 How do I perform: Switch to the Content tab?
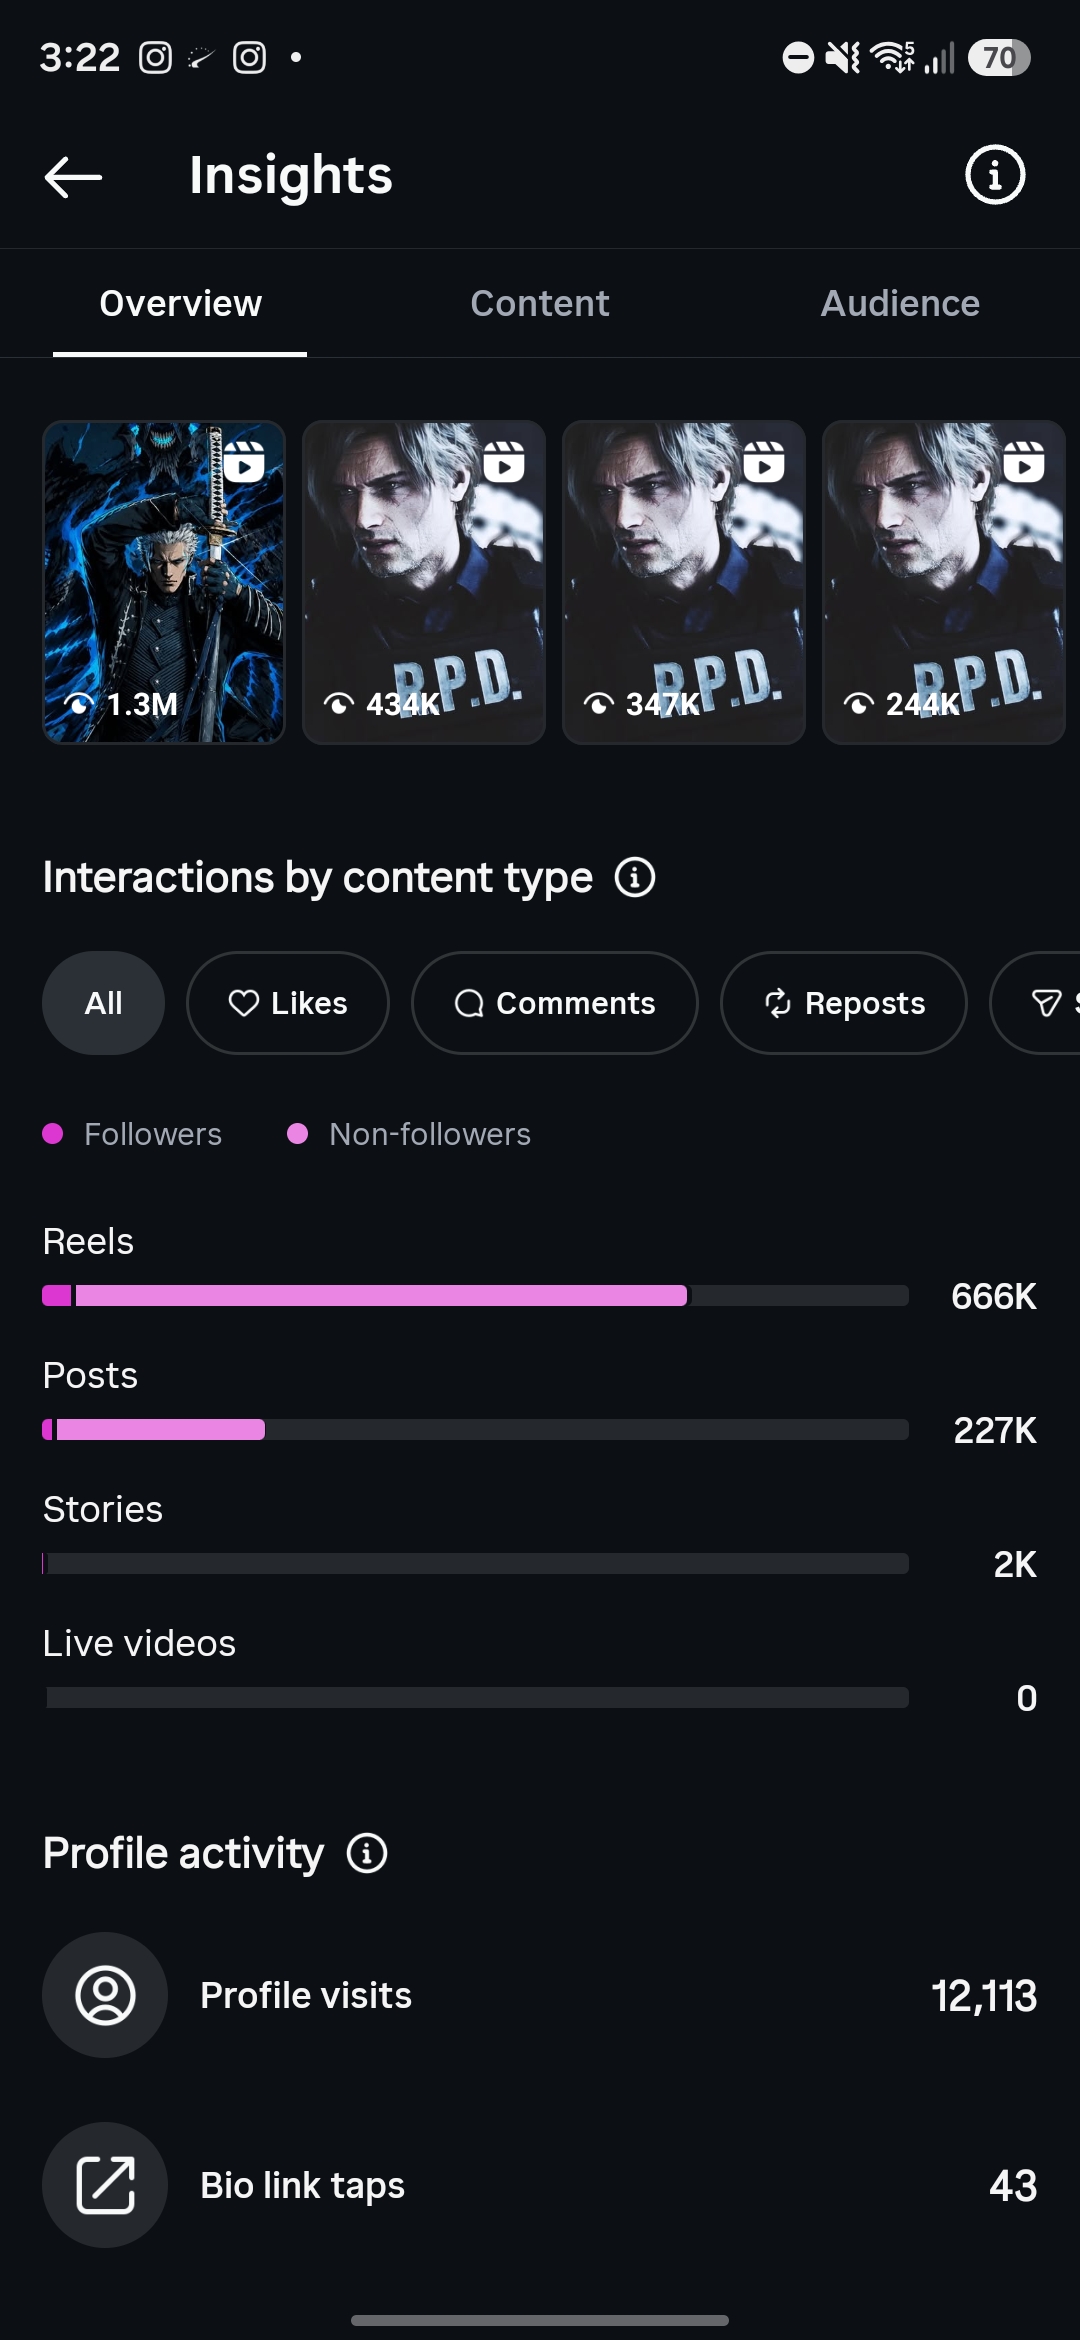[x=540, y=304]
